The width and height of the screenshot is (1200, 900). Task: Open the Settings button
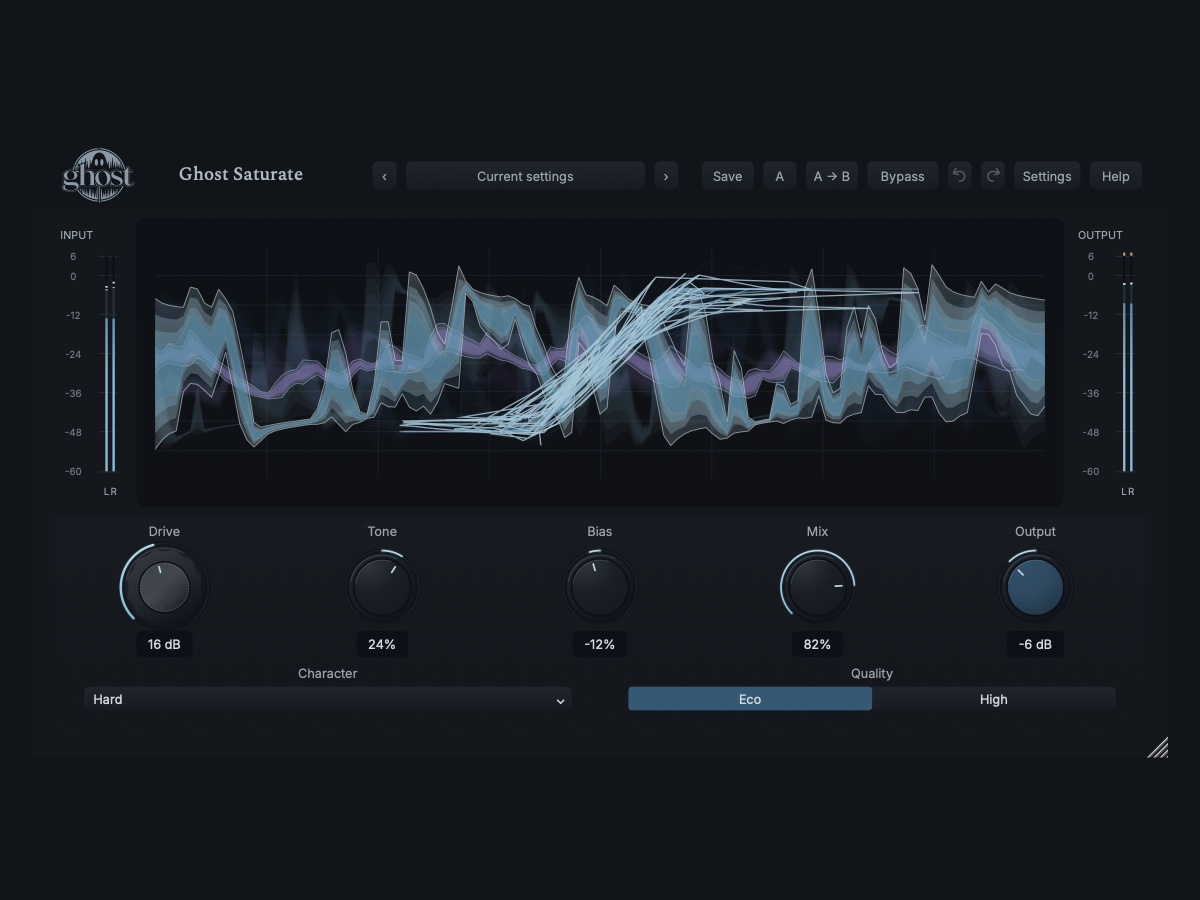click(x=1047, y=176)
